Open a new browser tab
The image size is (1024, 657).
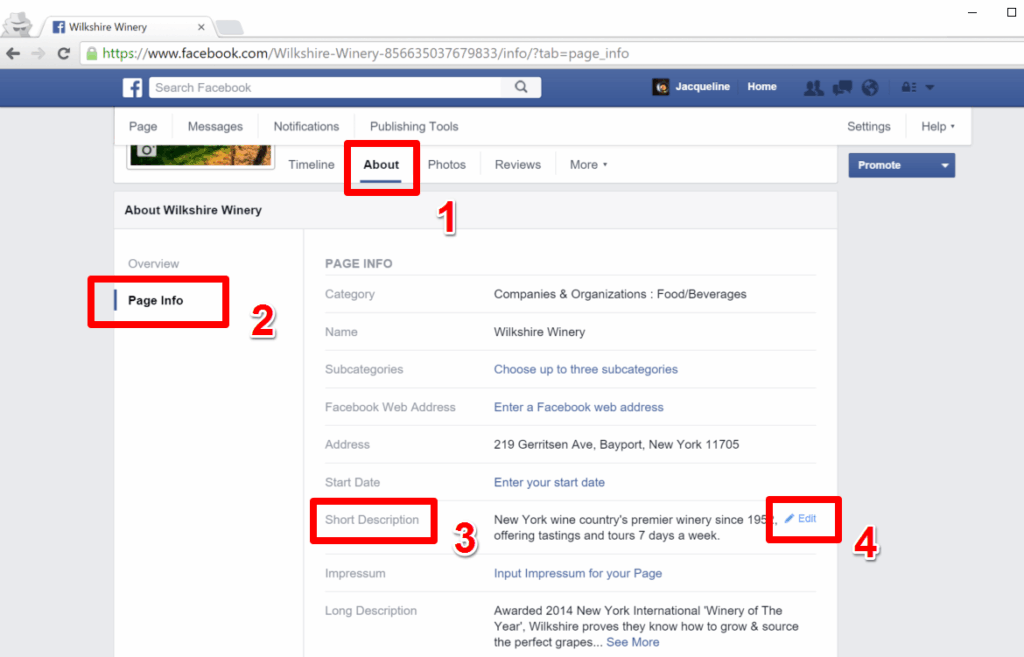tap(229, 27)
